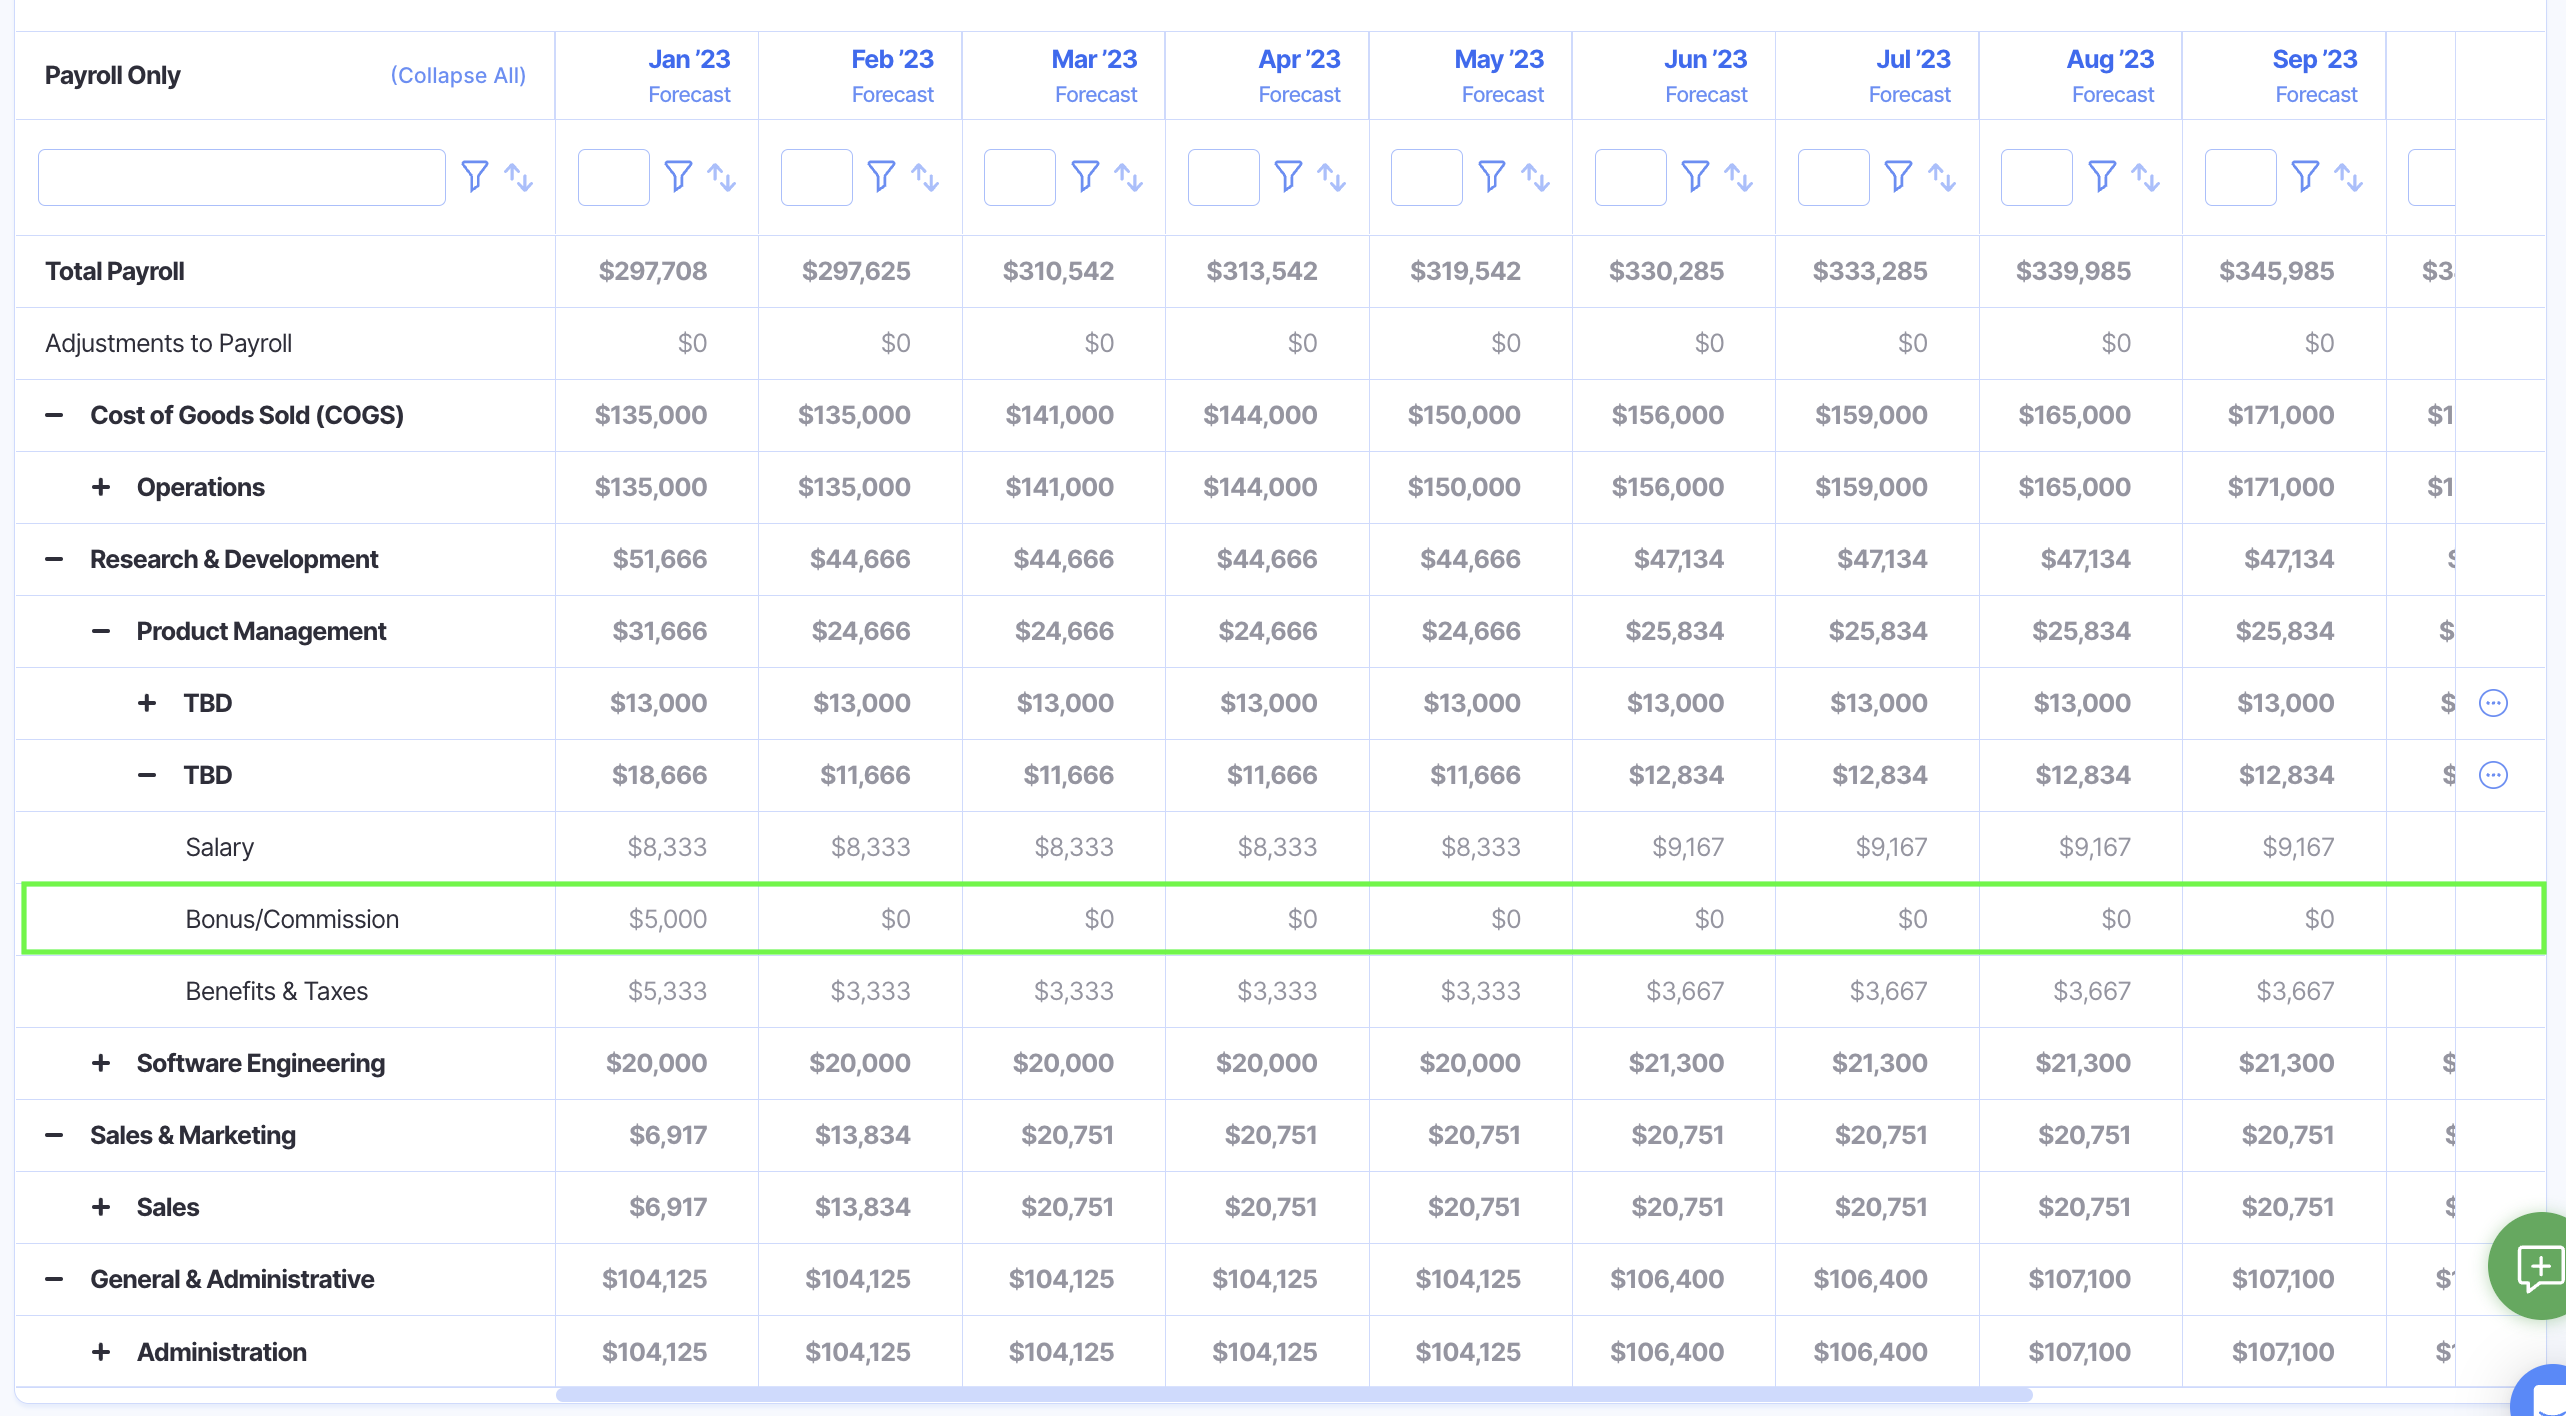Expand the Operations row

tap(101, 487)
